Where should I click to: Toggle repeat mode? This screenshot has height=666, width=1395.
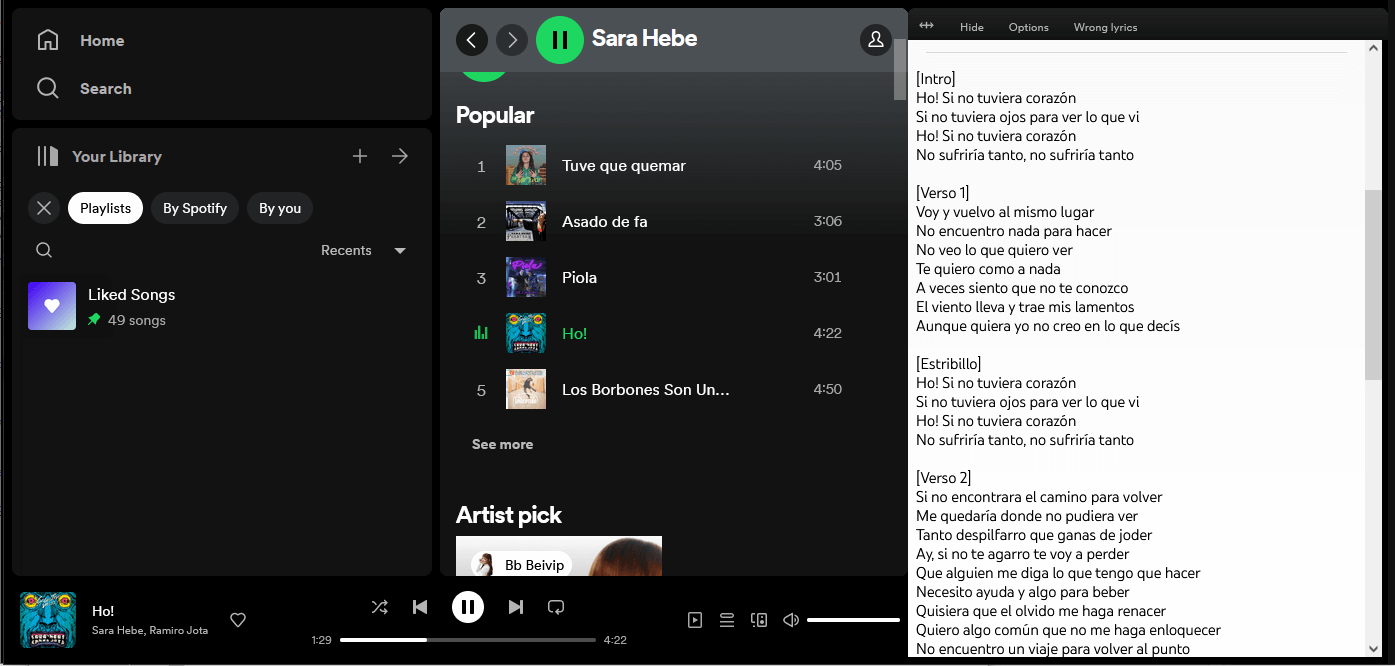pyautogui.click(x=556, y=607)
